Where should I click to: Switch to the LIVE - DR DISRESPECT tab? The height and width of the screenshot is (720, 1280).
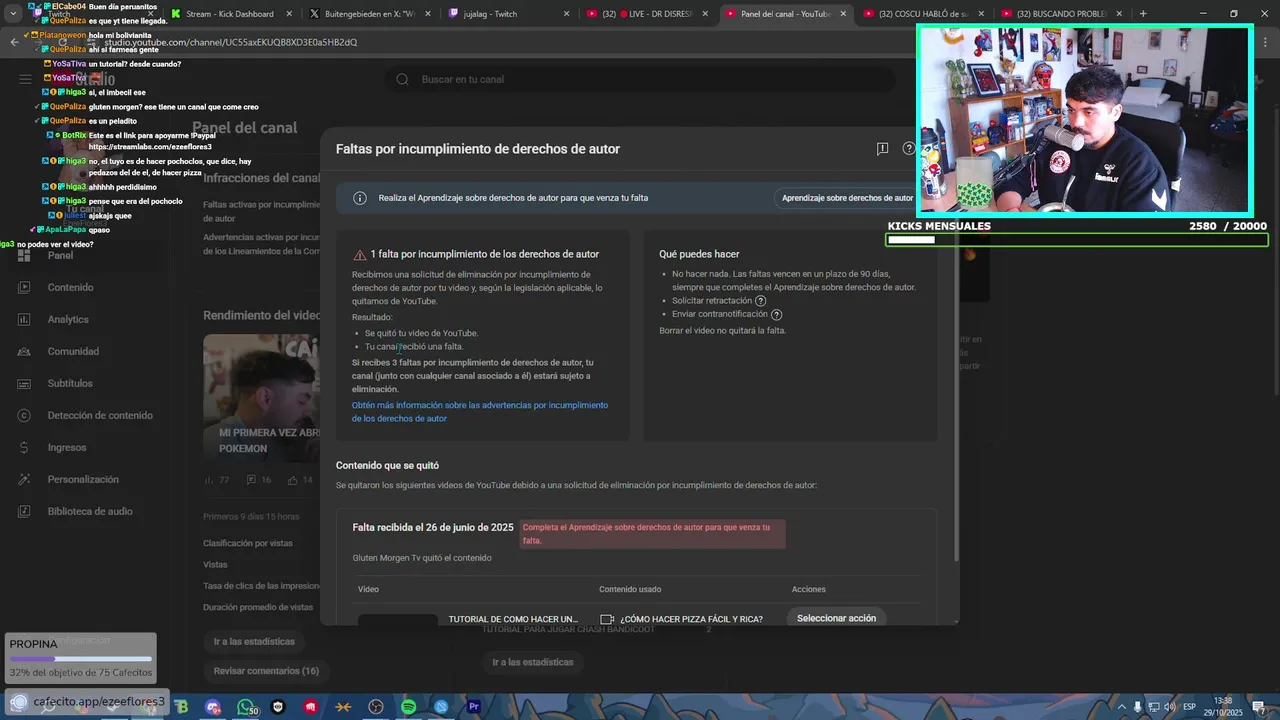tap(647, 14)
